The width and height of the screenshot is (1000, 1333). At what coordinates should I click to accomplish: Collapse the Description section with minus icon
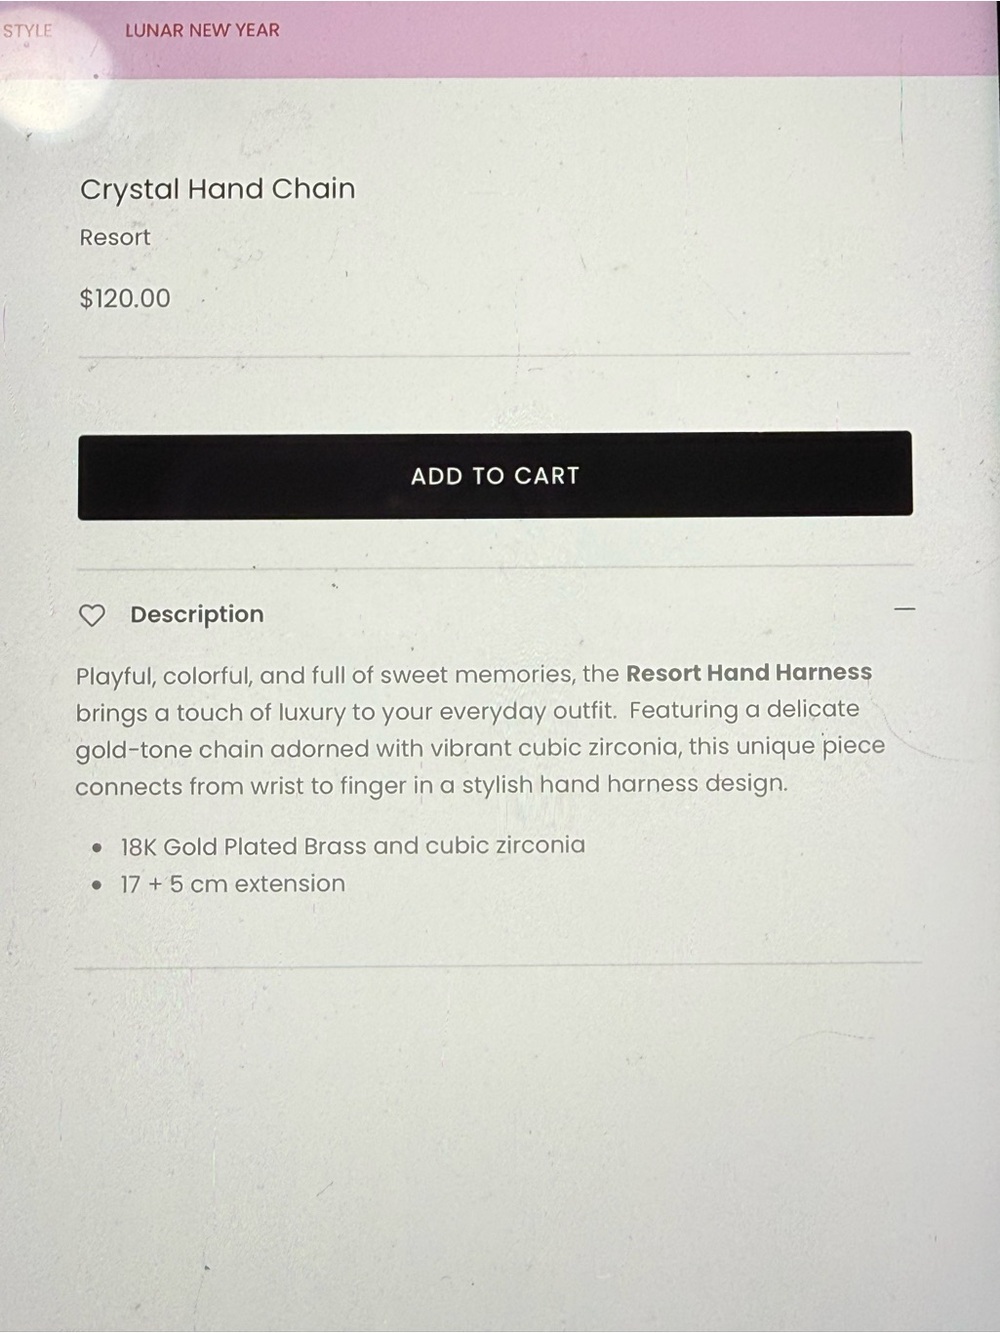pyautogui.click(x=904, y=608)
